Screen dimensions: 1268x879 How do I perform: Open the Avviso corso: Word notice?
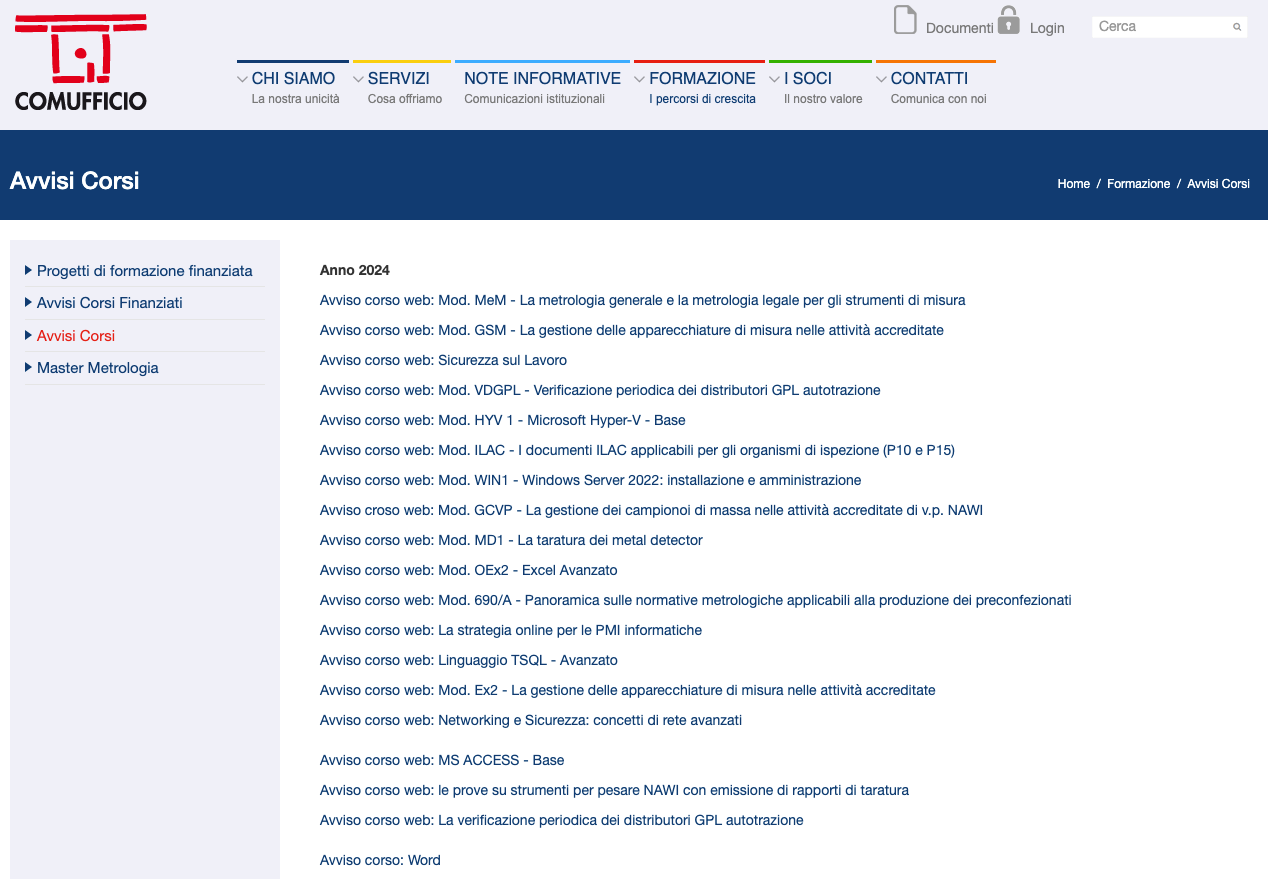(x=380, y=860)
